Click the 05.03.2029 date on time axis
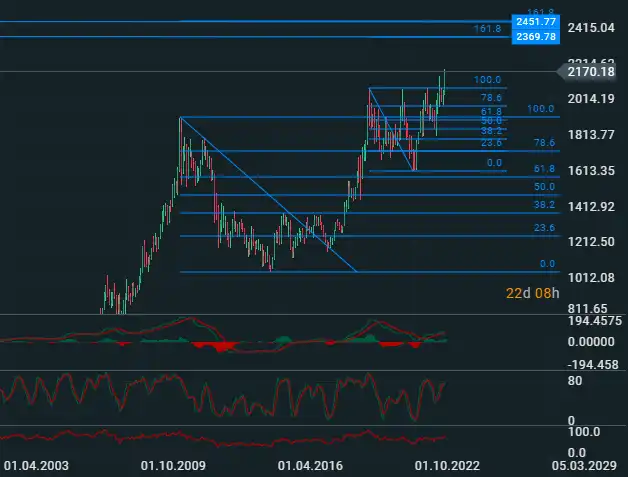This screenshot has width=628, height=477. click(589, 465)
